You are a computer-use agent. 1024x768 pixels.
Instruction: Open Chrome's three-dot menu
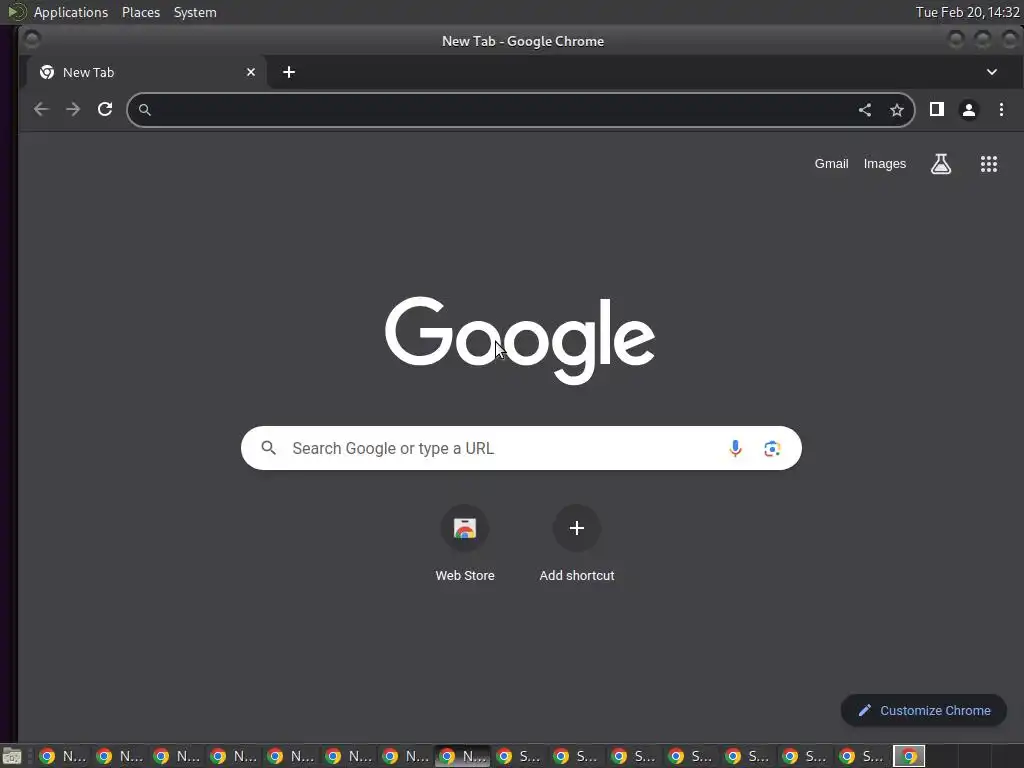click(1001, 109)
